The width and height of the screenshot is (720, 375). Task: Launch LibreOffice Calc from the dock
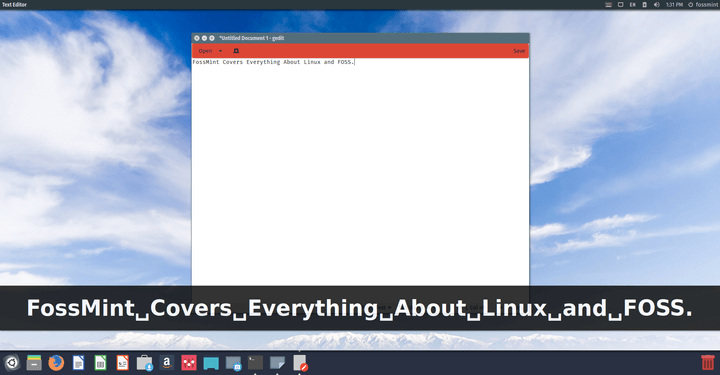pos(101,363)
